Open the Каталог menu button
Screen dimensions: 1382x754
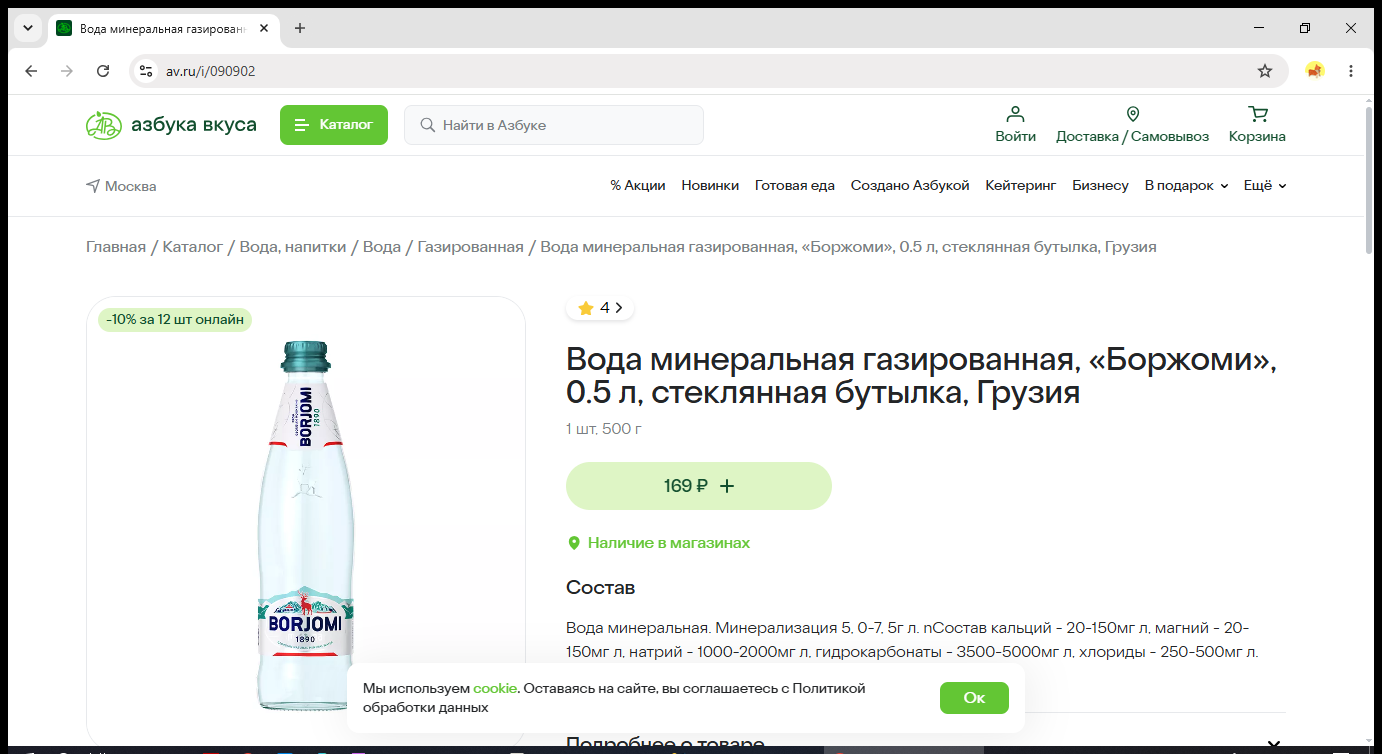pyautogui.click(x=333, y=125)
